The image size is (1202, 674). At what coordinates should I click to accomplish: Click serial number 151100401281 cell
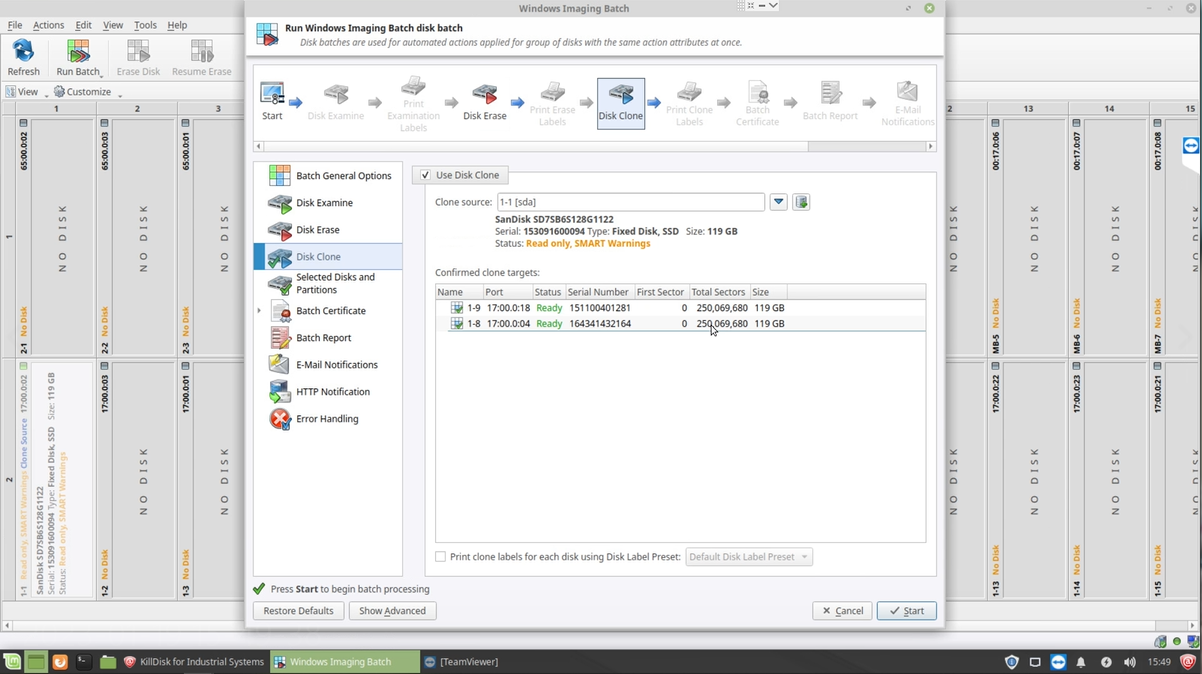click(x=600, y=308)
